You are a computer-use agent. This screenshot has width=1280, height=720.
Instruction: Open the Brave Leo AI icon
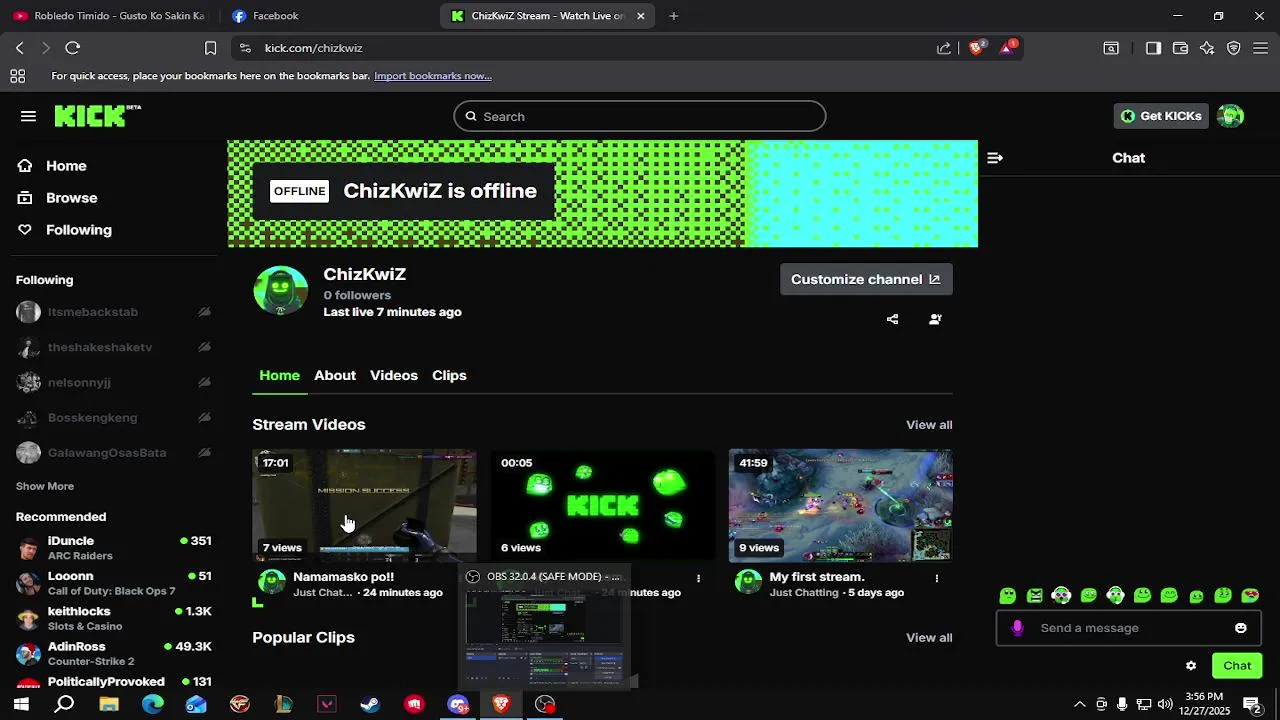click(1207, 48)
